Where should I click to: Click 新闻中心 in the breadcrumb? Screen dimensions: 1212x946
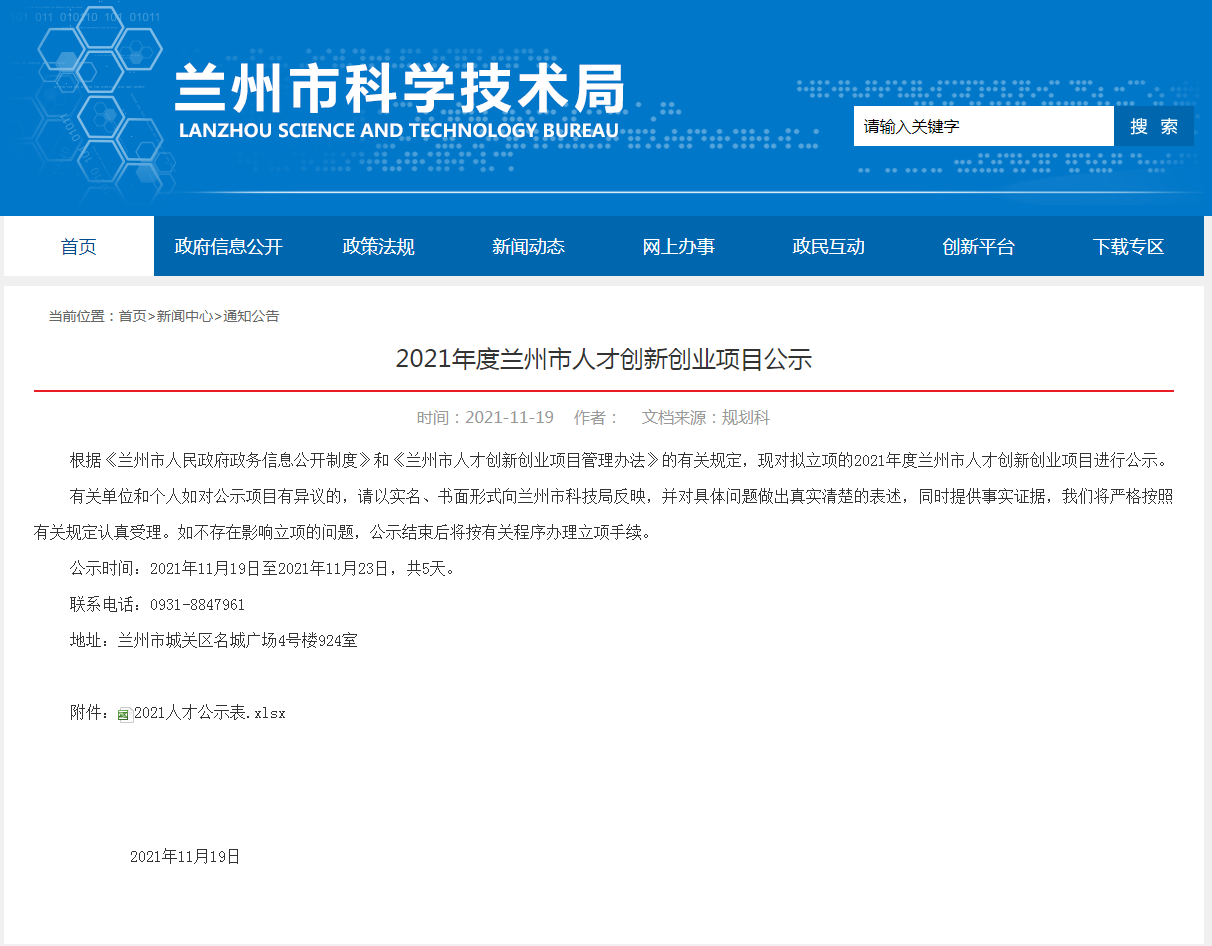point(185,316)
